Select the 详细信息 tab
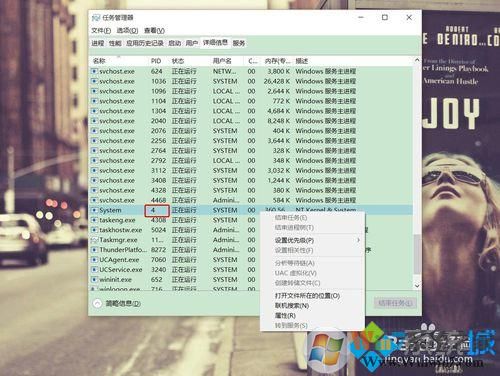Viewport: 500px width, 376px height. (x=216, y=43)
